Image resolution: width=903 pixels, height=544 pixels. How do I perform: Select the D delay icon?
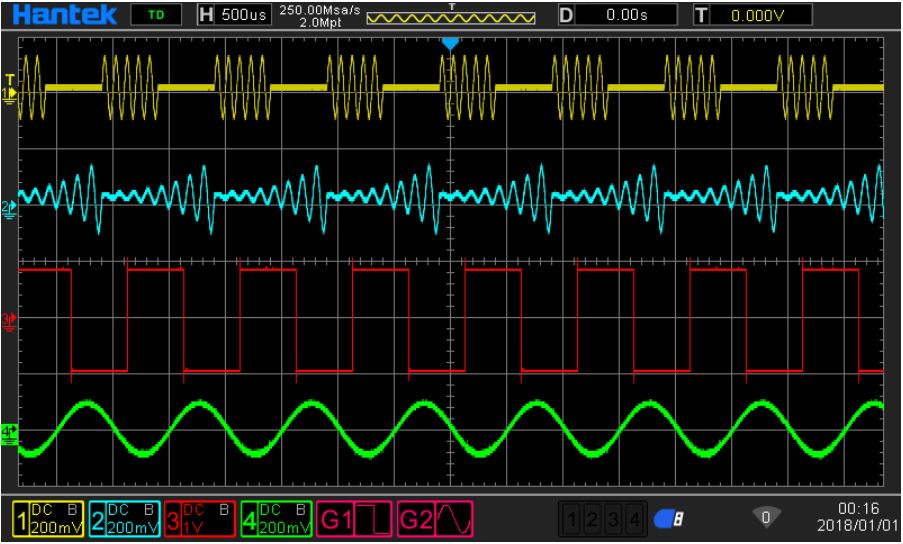566,15
